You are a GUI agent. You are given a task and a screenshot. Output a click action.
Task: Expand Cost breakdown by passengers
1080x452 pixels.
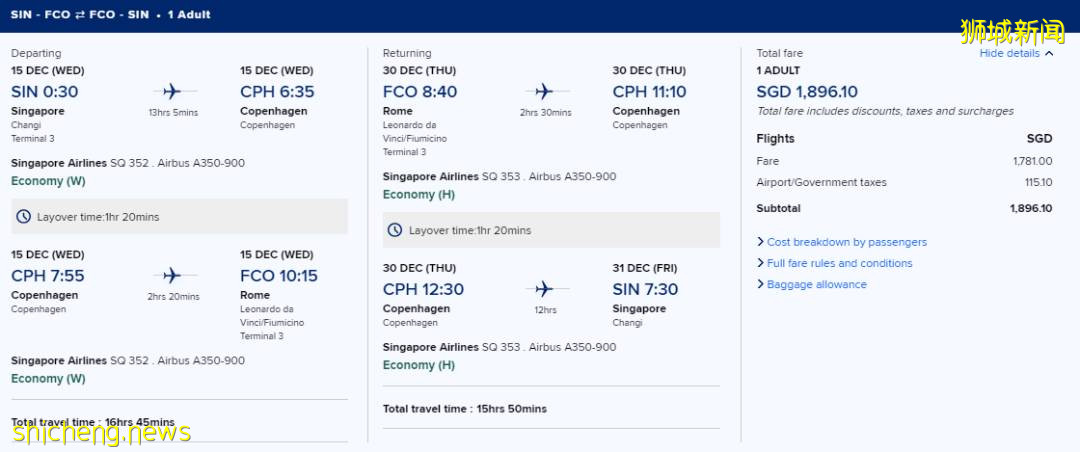point(846,242)
